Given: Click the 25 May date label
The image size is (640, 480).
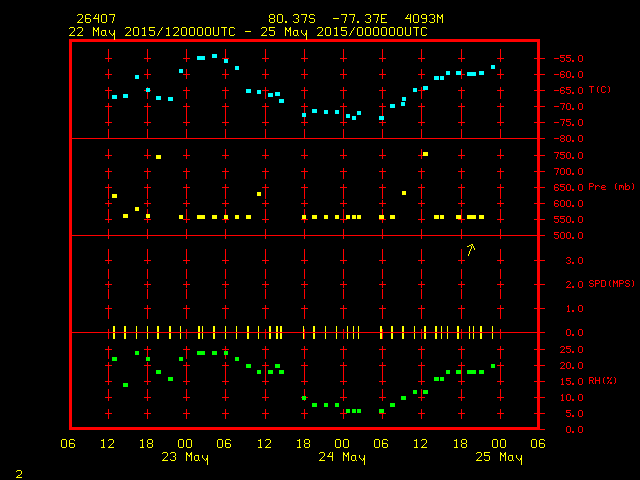Looking at the screenshot, I should (x=499, y=457).
